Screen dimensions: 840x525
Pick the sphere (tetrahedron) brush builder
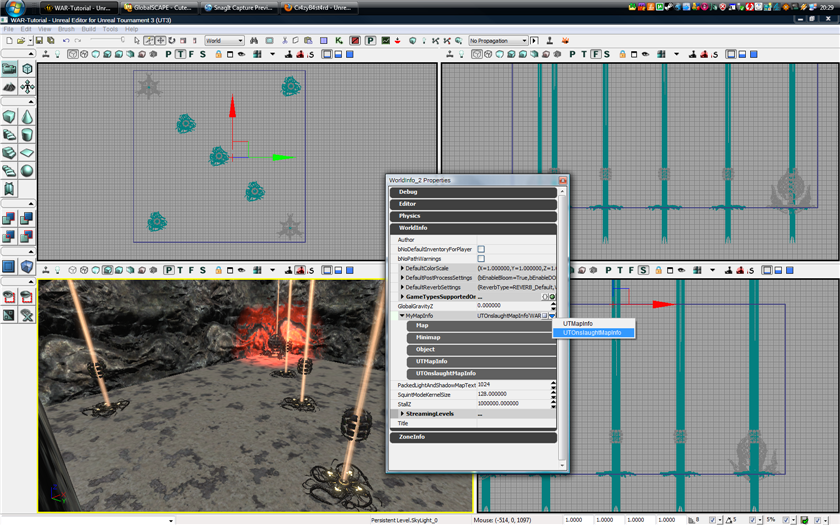[x=27, y=170]
